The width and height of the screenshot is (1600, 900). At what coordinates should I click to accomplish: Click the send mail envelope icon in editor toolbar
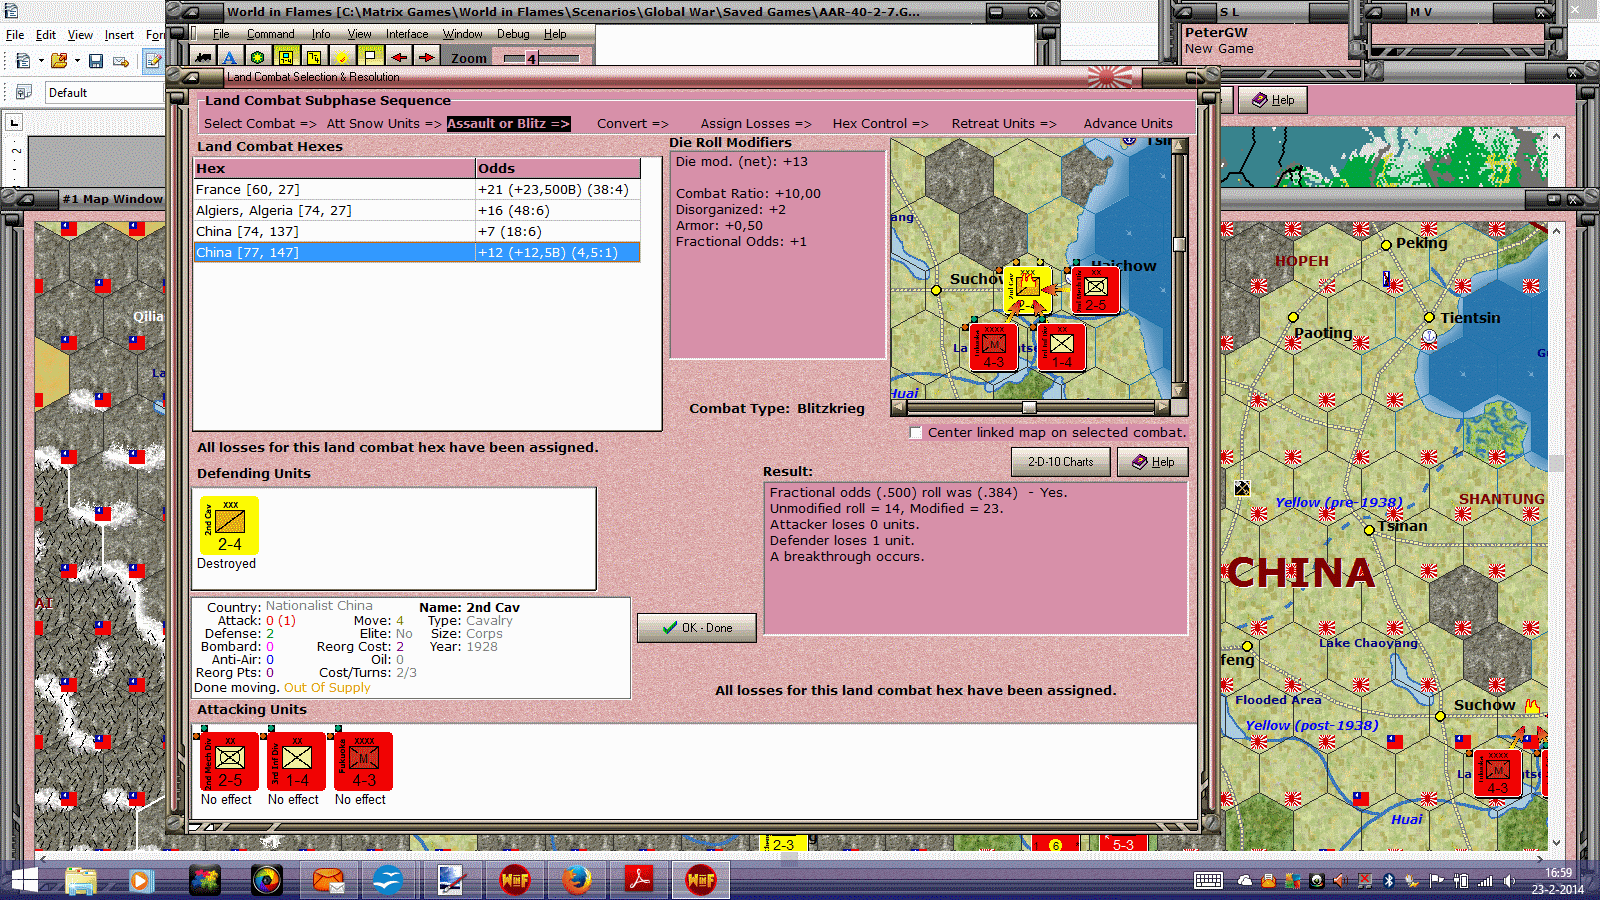(121, 61)
